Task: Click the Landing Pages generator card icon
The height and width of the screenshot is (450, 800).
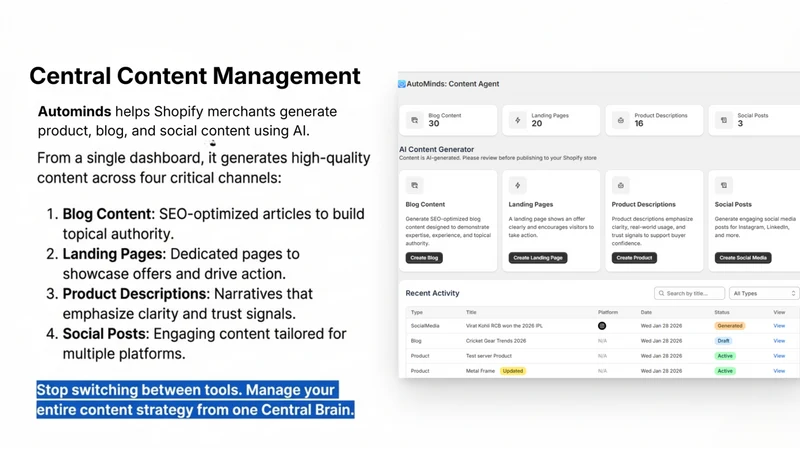Action: (517, 186)
